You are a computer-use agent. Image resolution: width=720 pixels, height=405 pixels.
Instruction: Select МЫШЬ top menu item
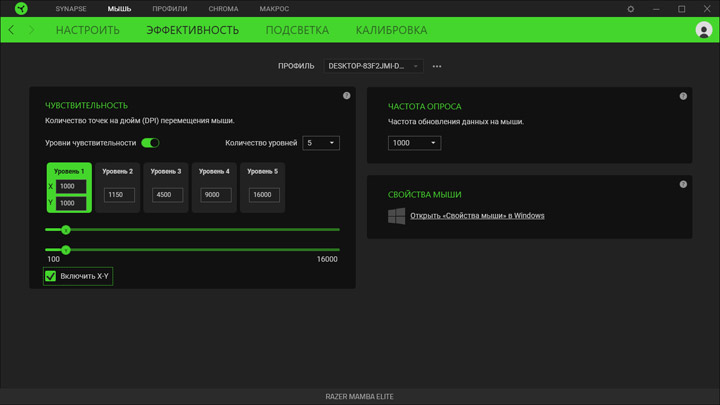tap(119, 9)
